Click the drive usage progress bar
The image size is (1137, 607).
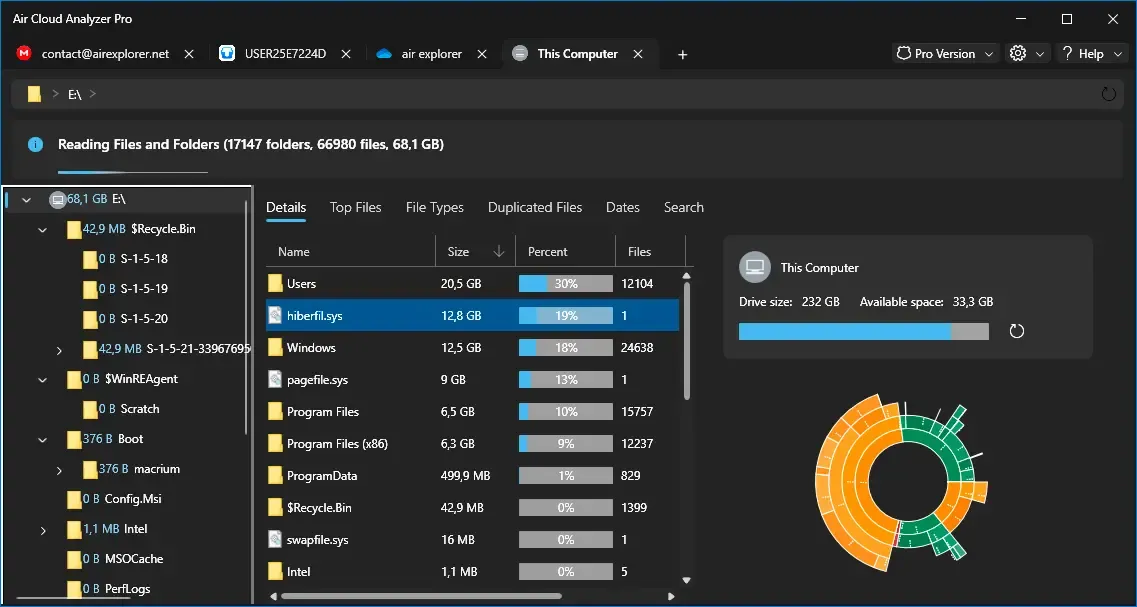[864, 331]
